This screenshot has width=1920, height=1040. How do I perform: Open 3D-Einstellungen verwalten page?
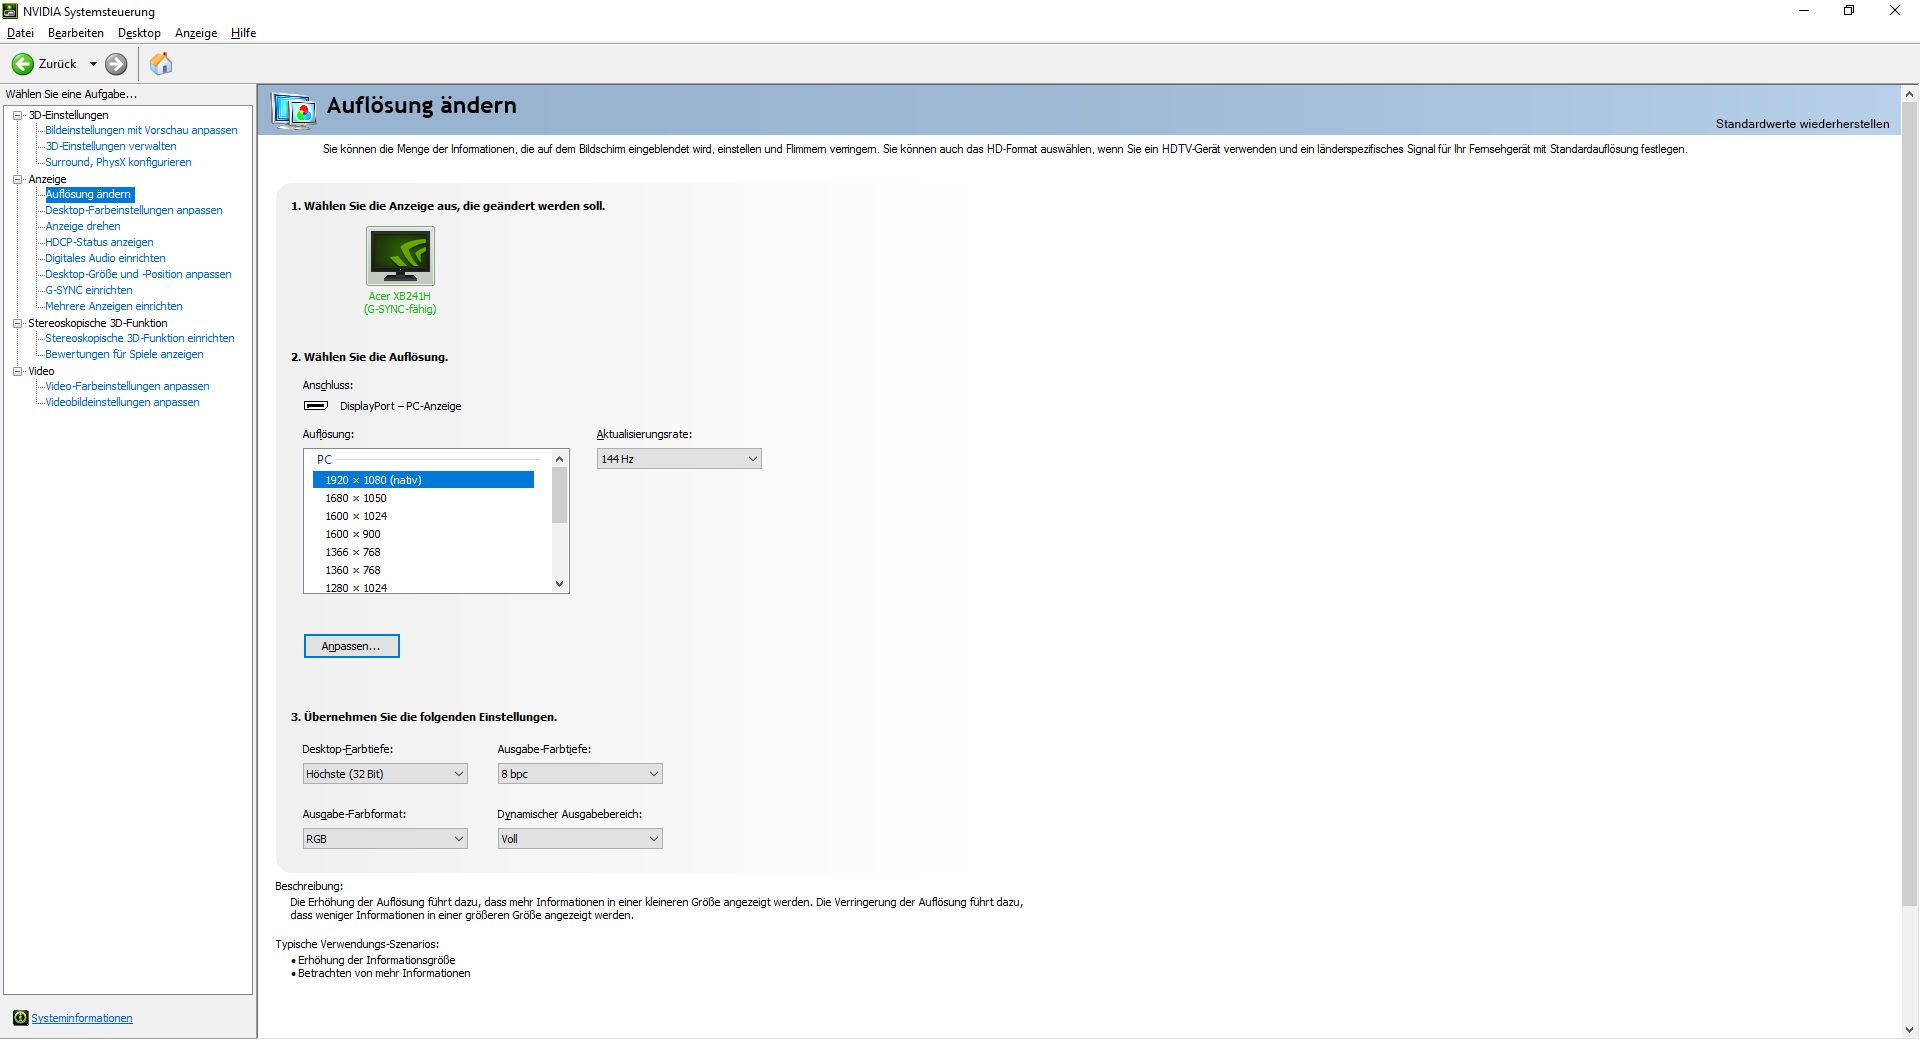[x=111, y=146]
